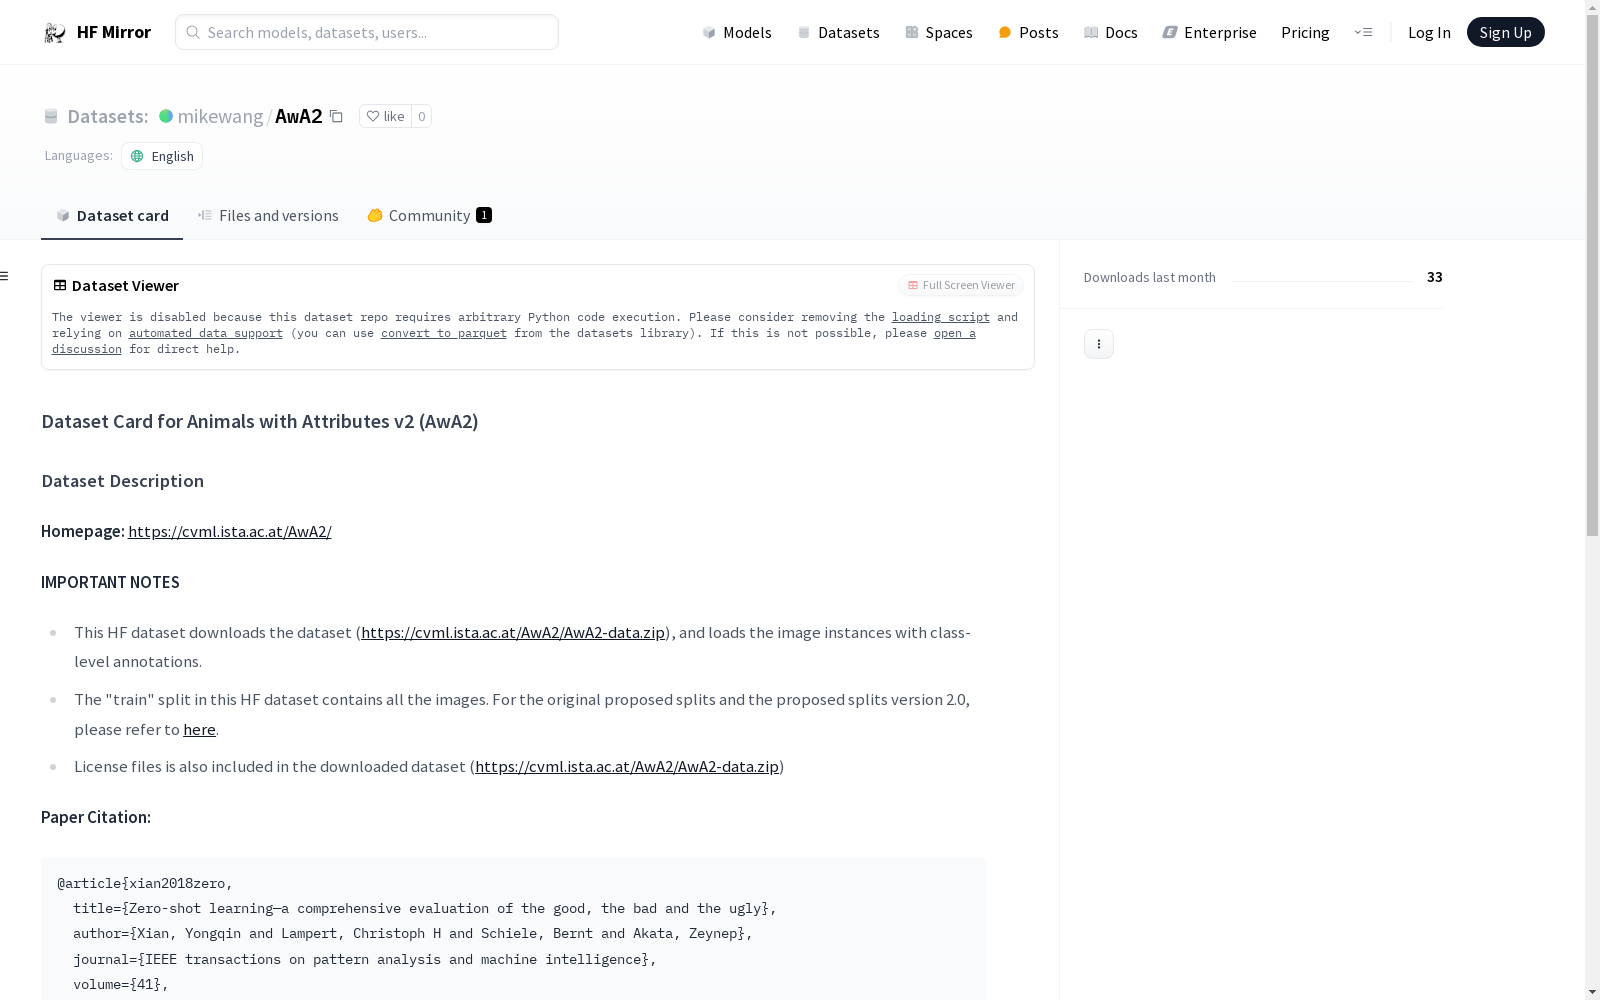The image size is (1600, 1000).
Task: Go to Spaces in the top navigation
Action: pos(938,32)
